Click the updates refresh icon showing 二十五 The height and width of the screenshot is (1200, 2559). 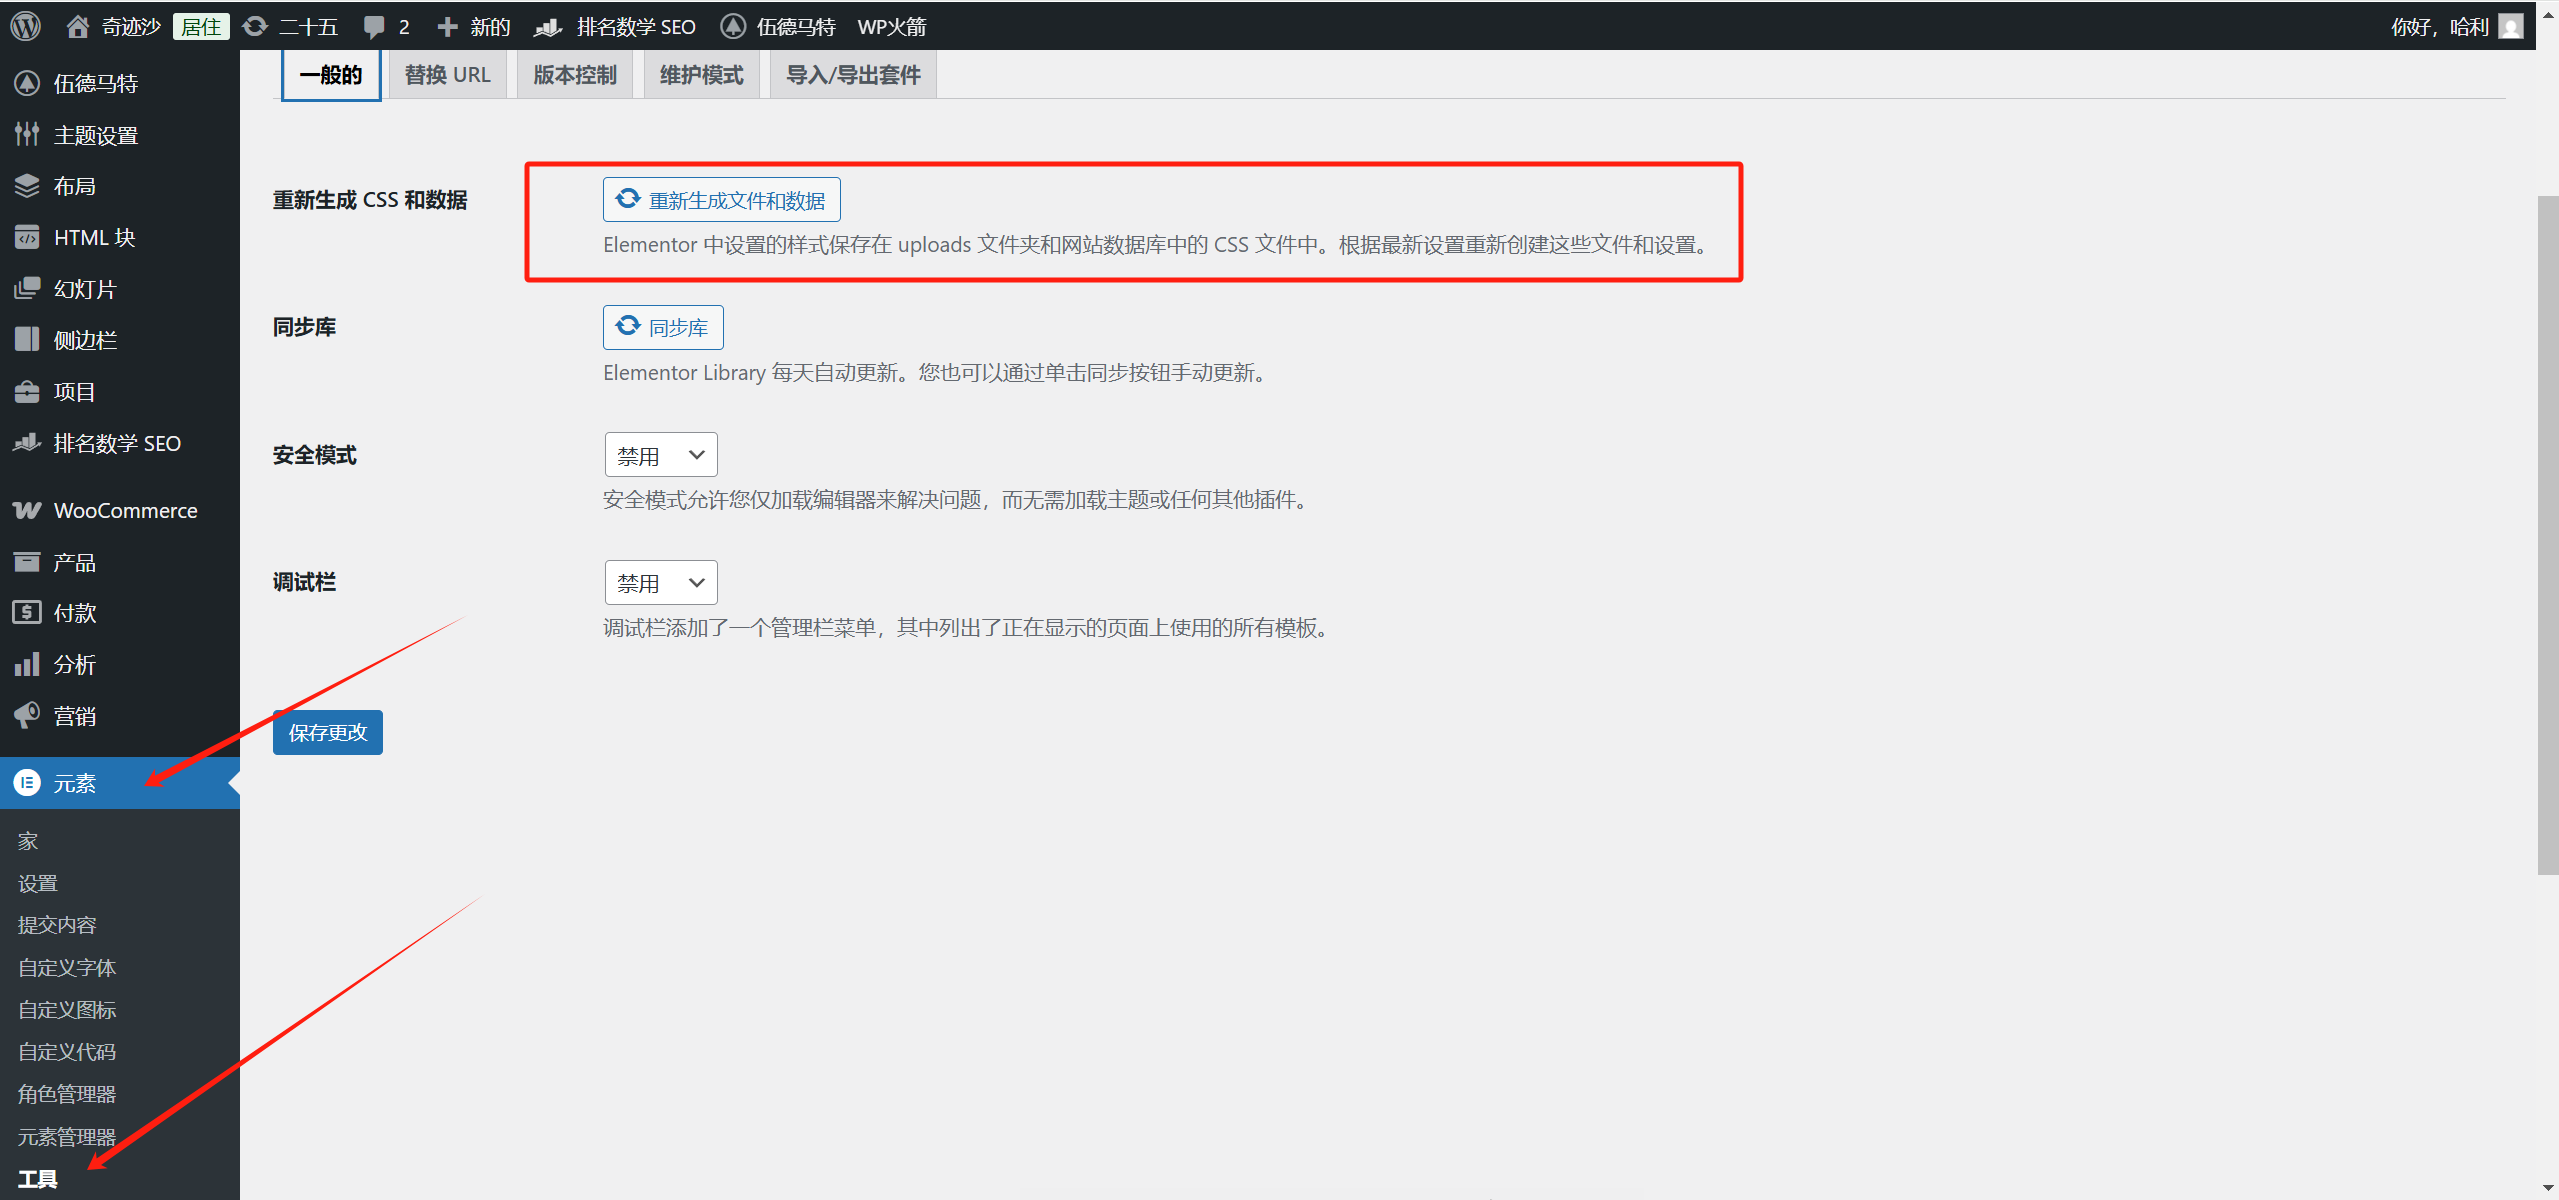[289, 26]
